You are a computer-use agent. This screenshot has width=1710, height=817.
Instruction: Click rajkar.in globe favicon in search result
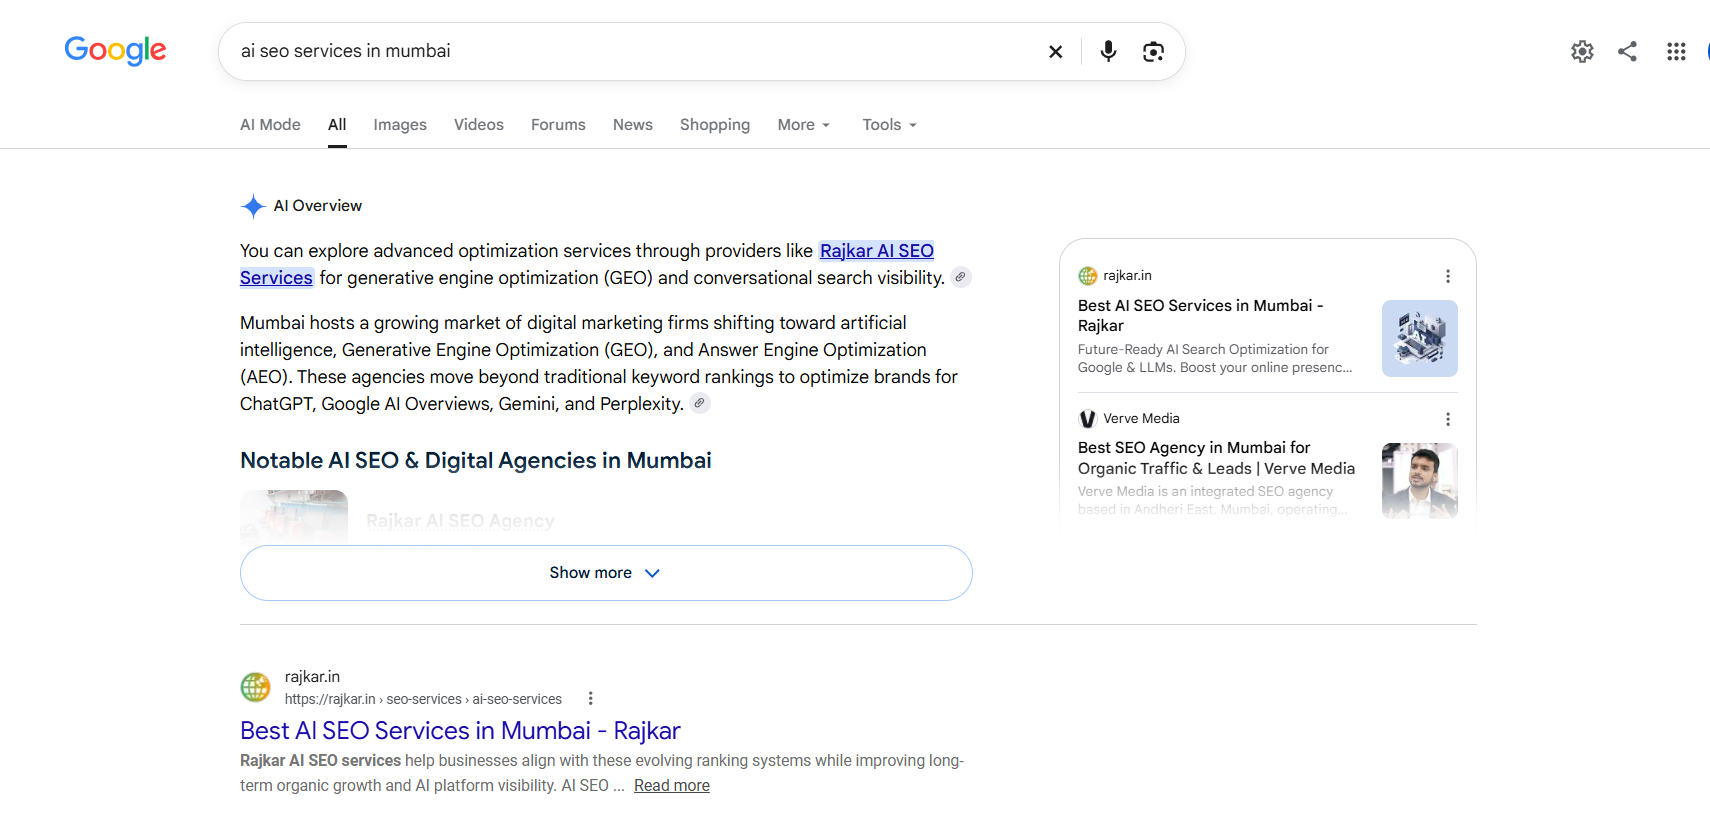click(256, 687)
